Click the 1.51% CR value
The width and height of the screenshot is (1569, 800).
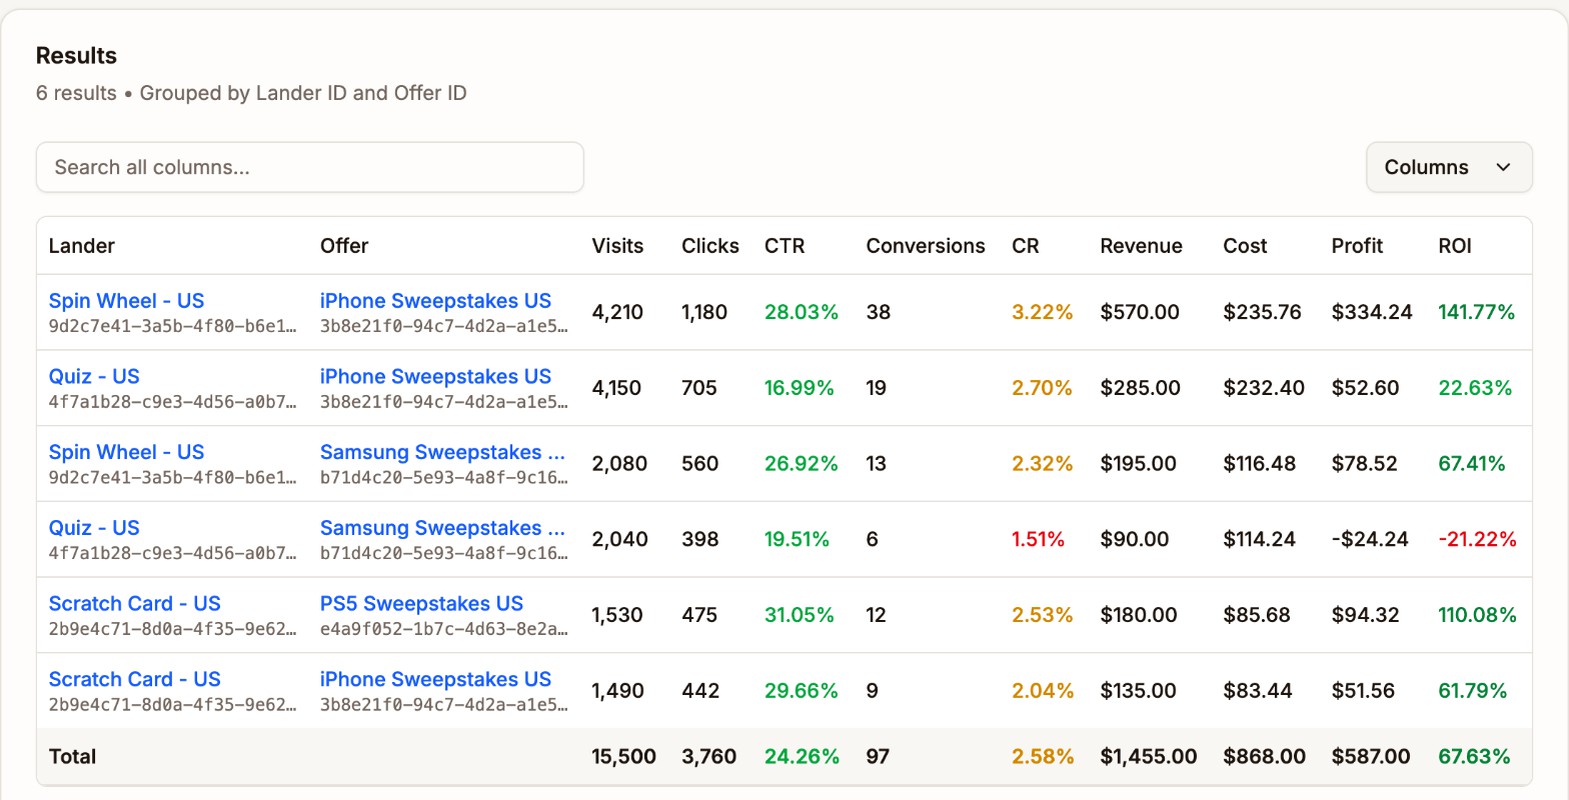coord(1038,539)
